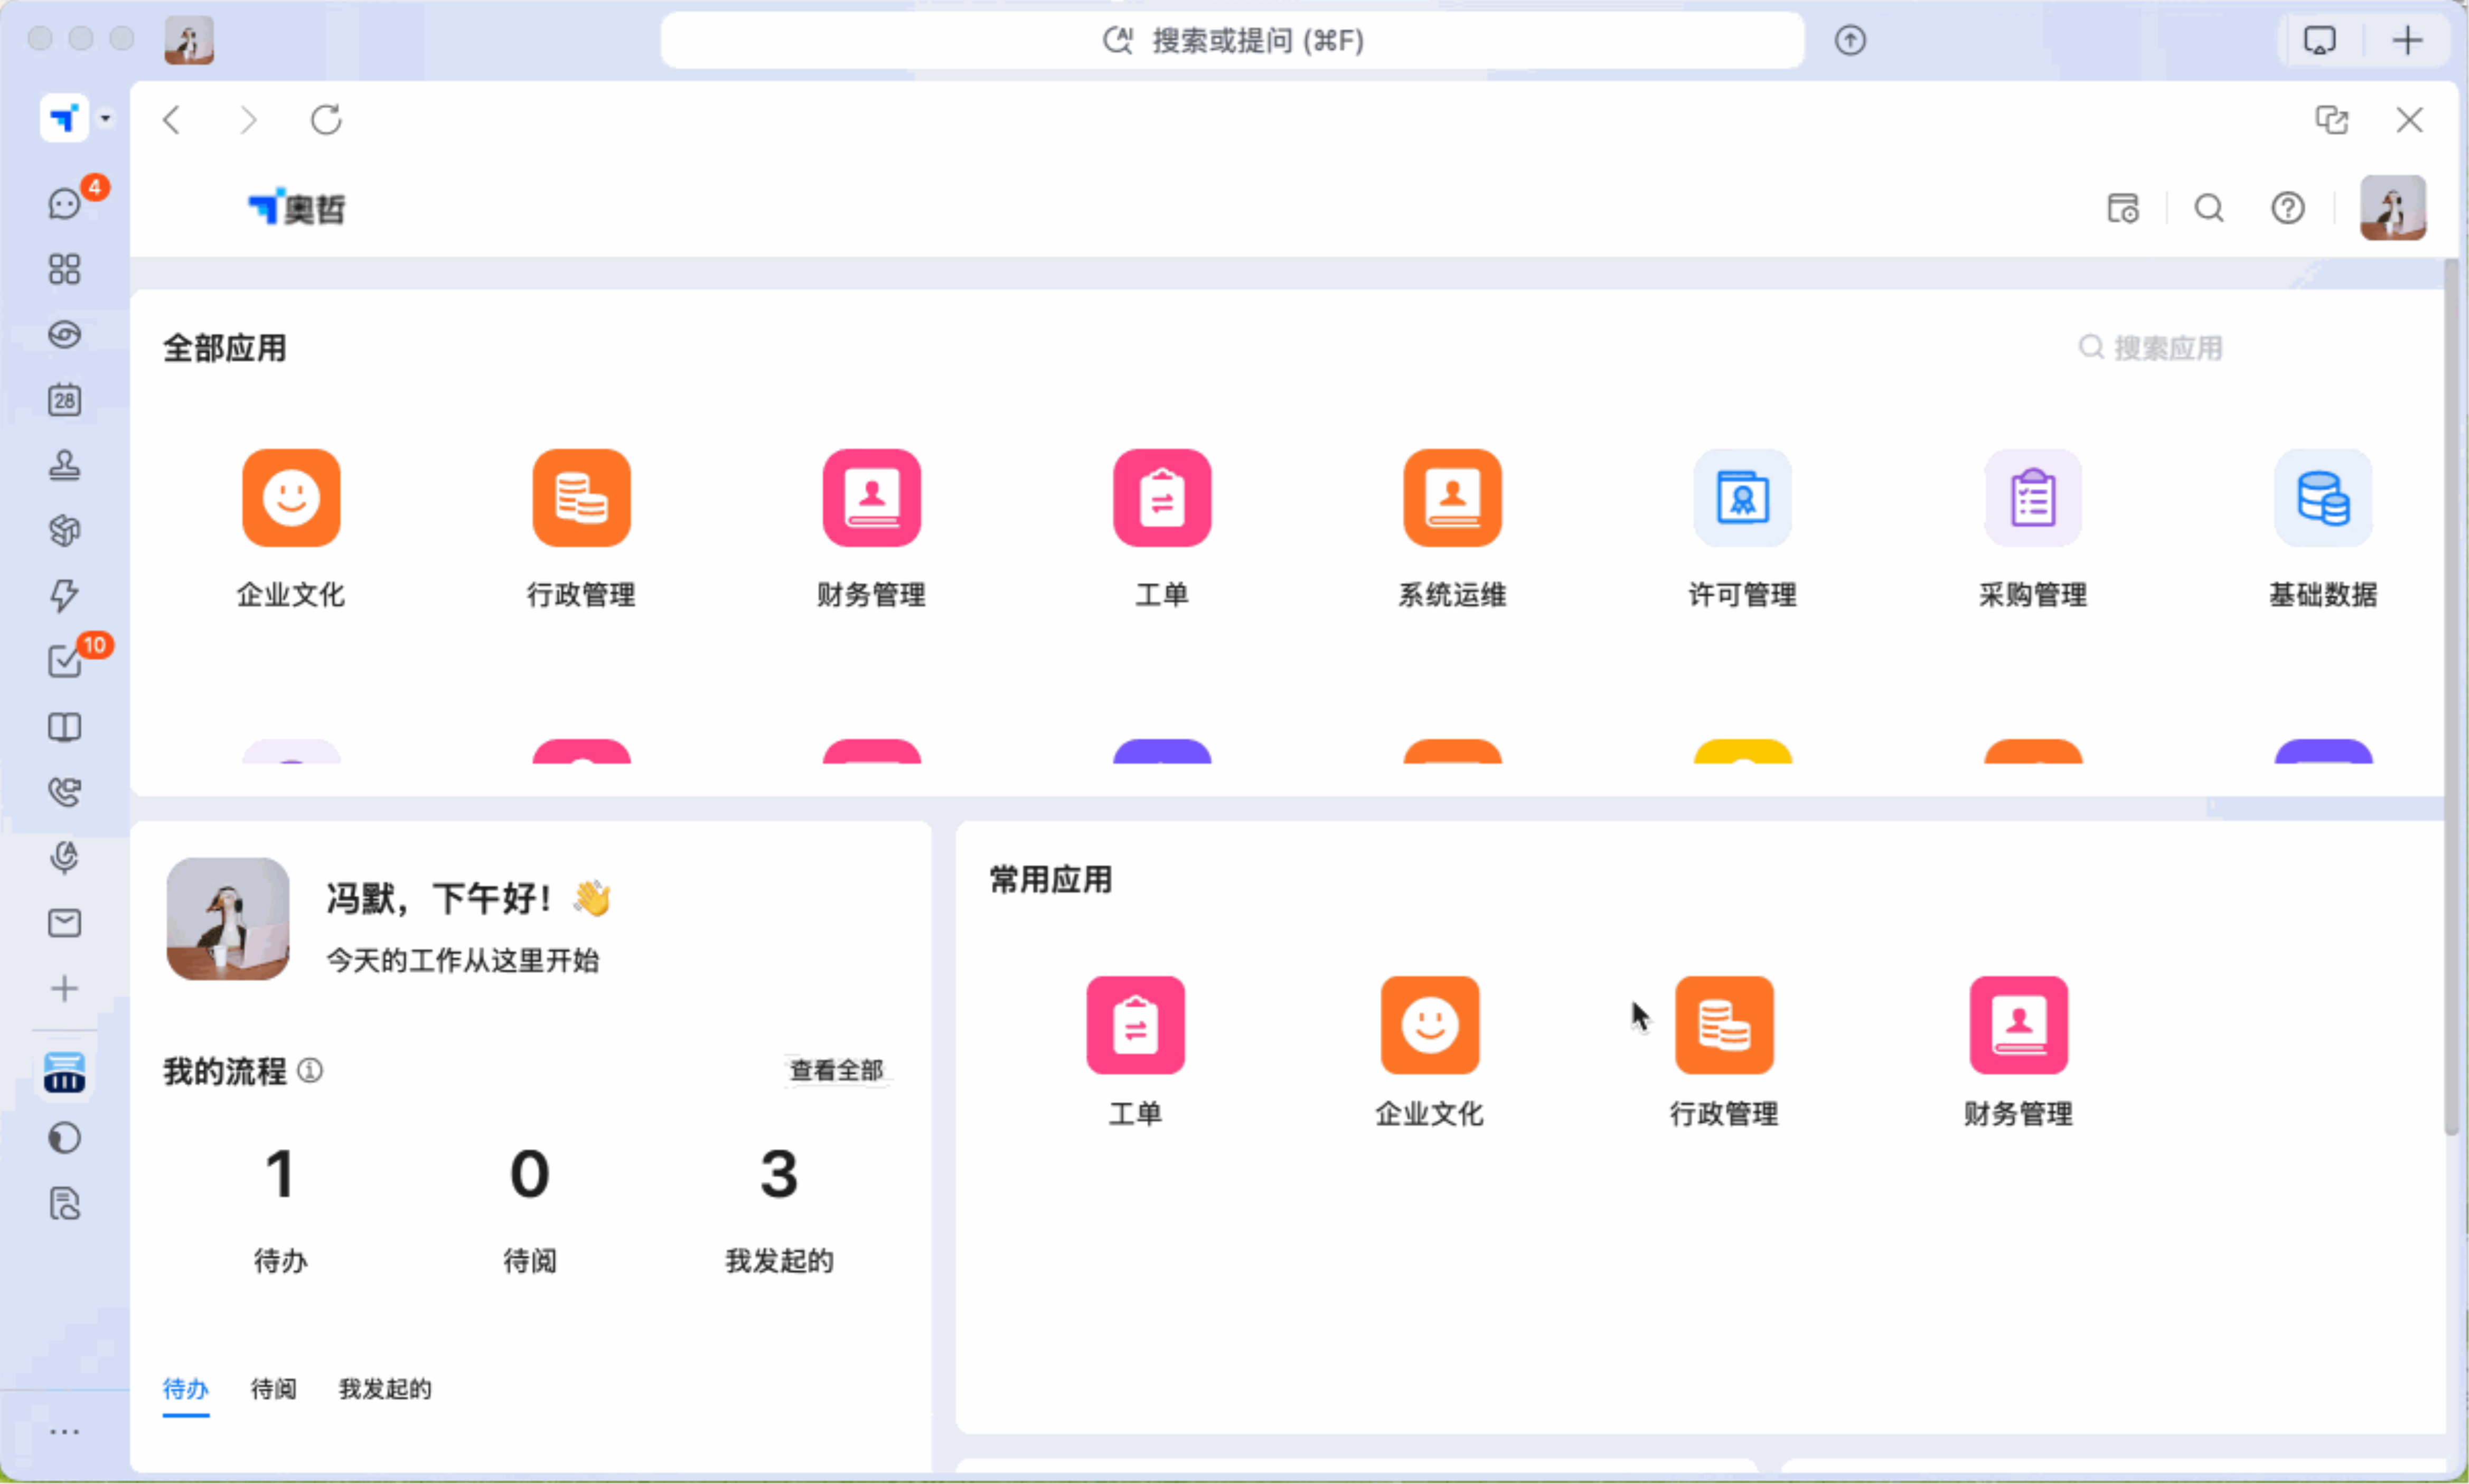The height and width of the screenshot is (1484, 2469).
Task: Open the user avatar menu at top right
Action: (2392, 208)
